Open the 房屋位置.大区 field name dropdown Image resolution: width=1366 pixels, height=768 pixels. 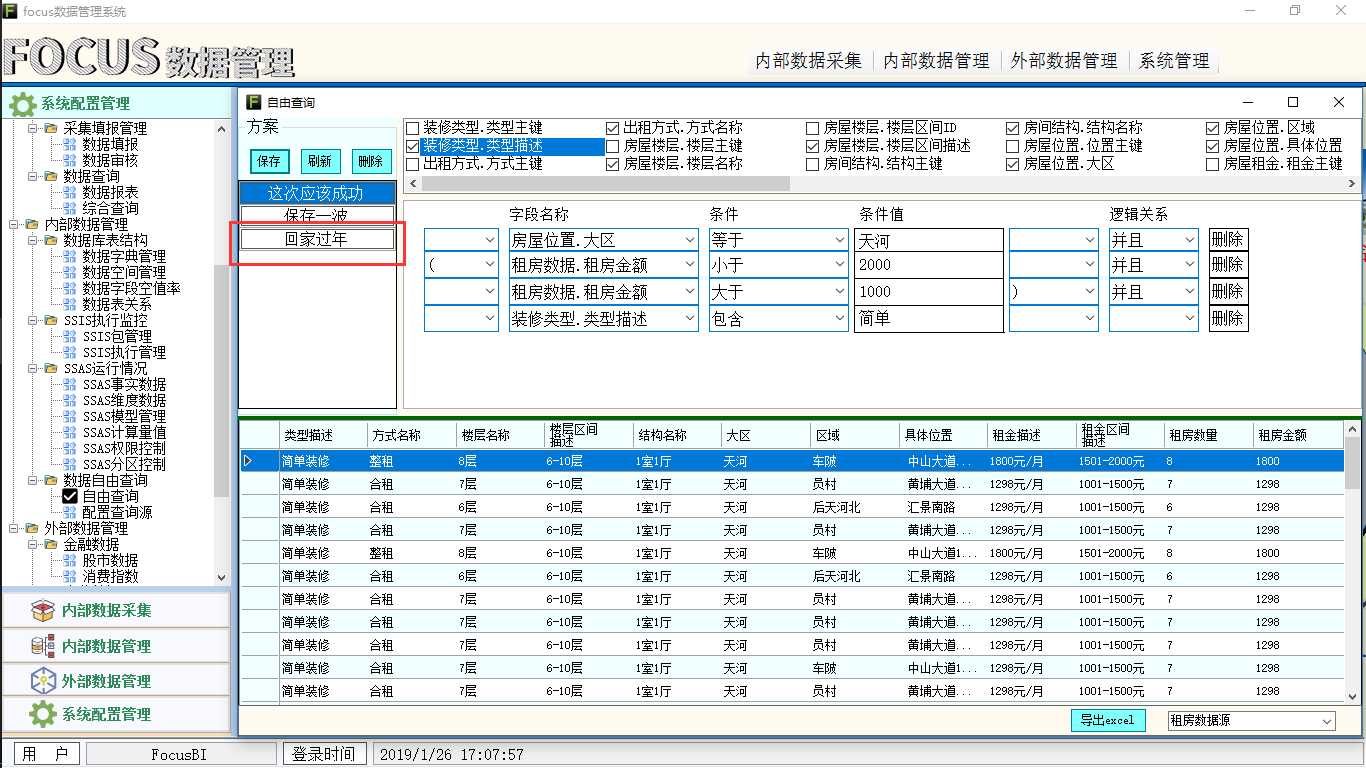[690, 240]
